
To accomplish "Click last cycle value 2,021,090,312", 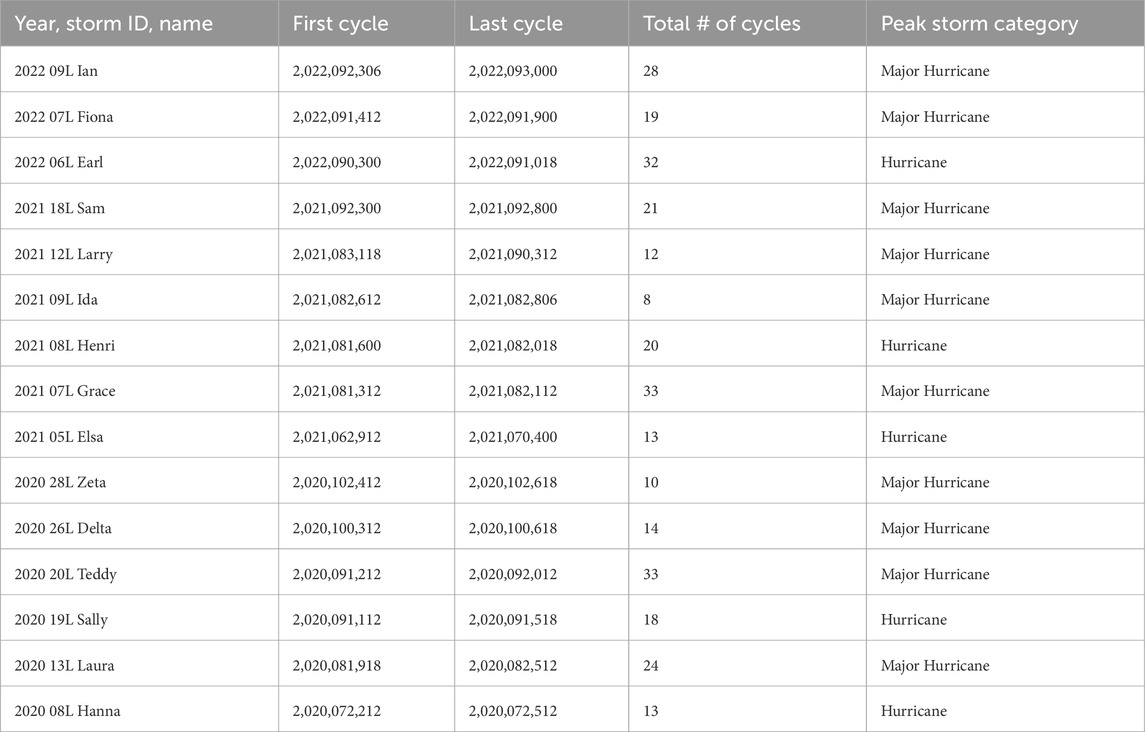I will pyautogui.click(x=513, y=254).
